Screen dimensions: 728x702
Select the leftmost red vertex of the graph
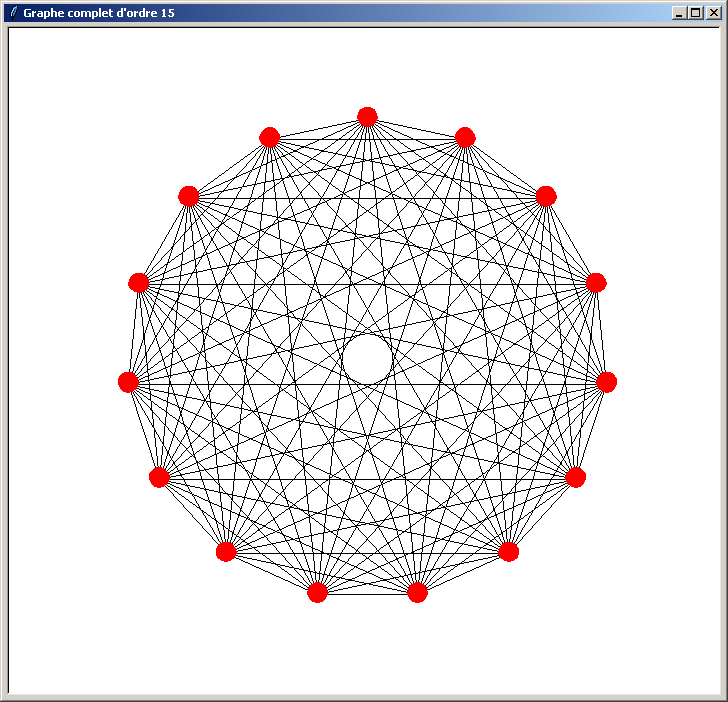(x=128, y=382)
